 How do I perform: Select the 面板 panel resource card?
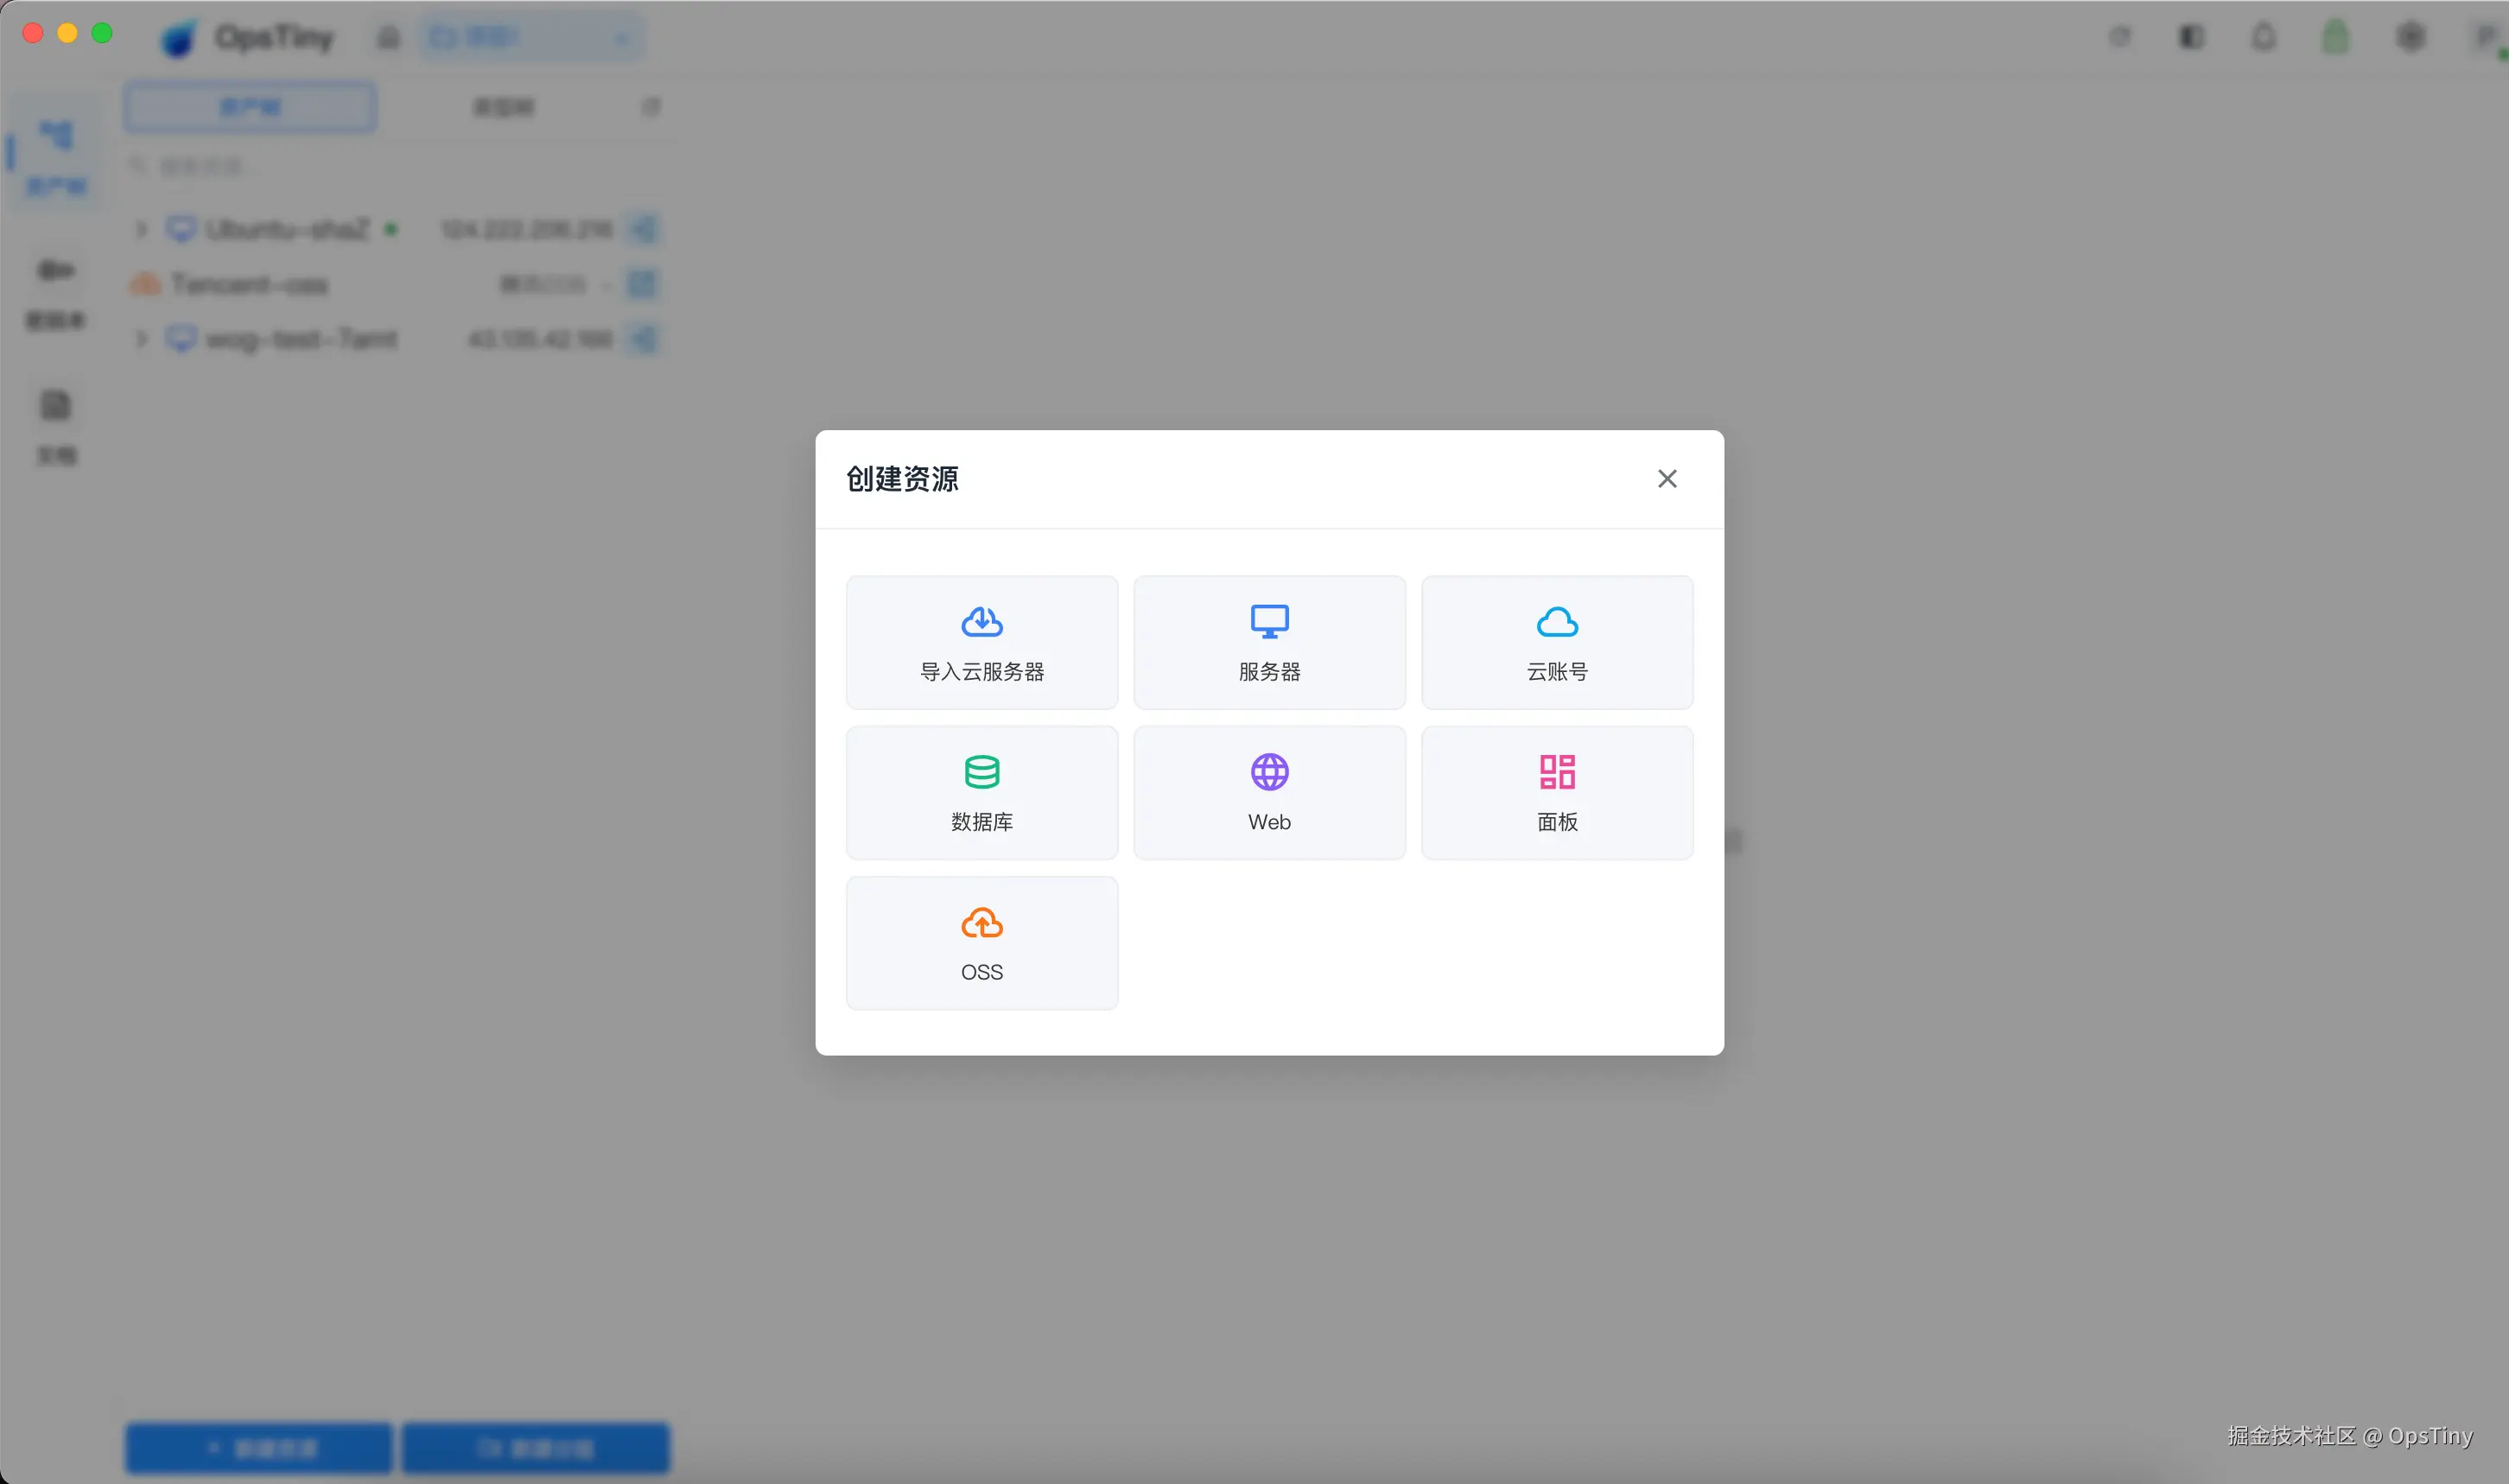tap(1556, 792)
